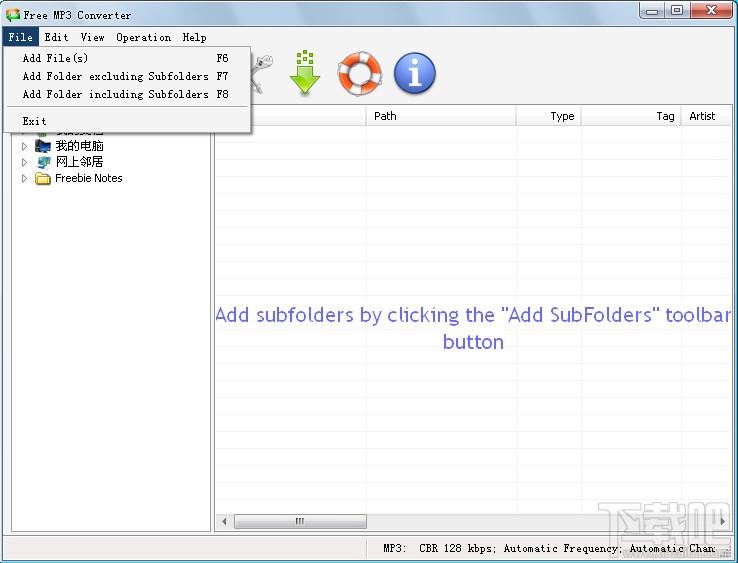
Task: Click the lifebuoy help toolbar icon
Action: [x=360, y=73]
